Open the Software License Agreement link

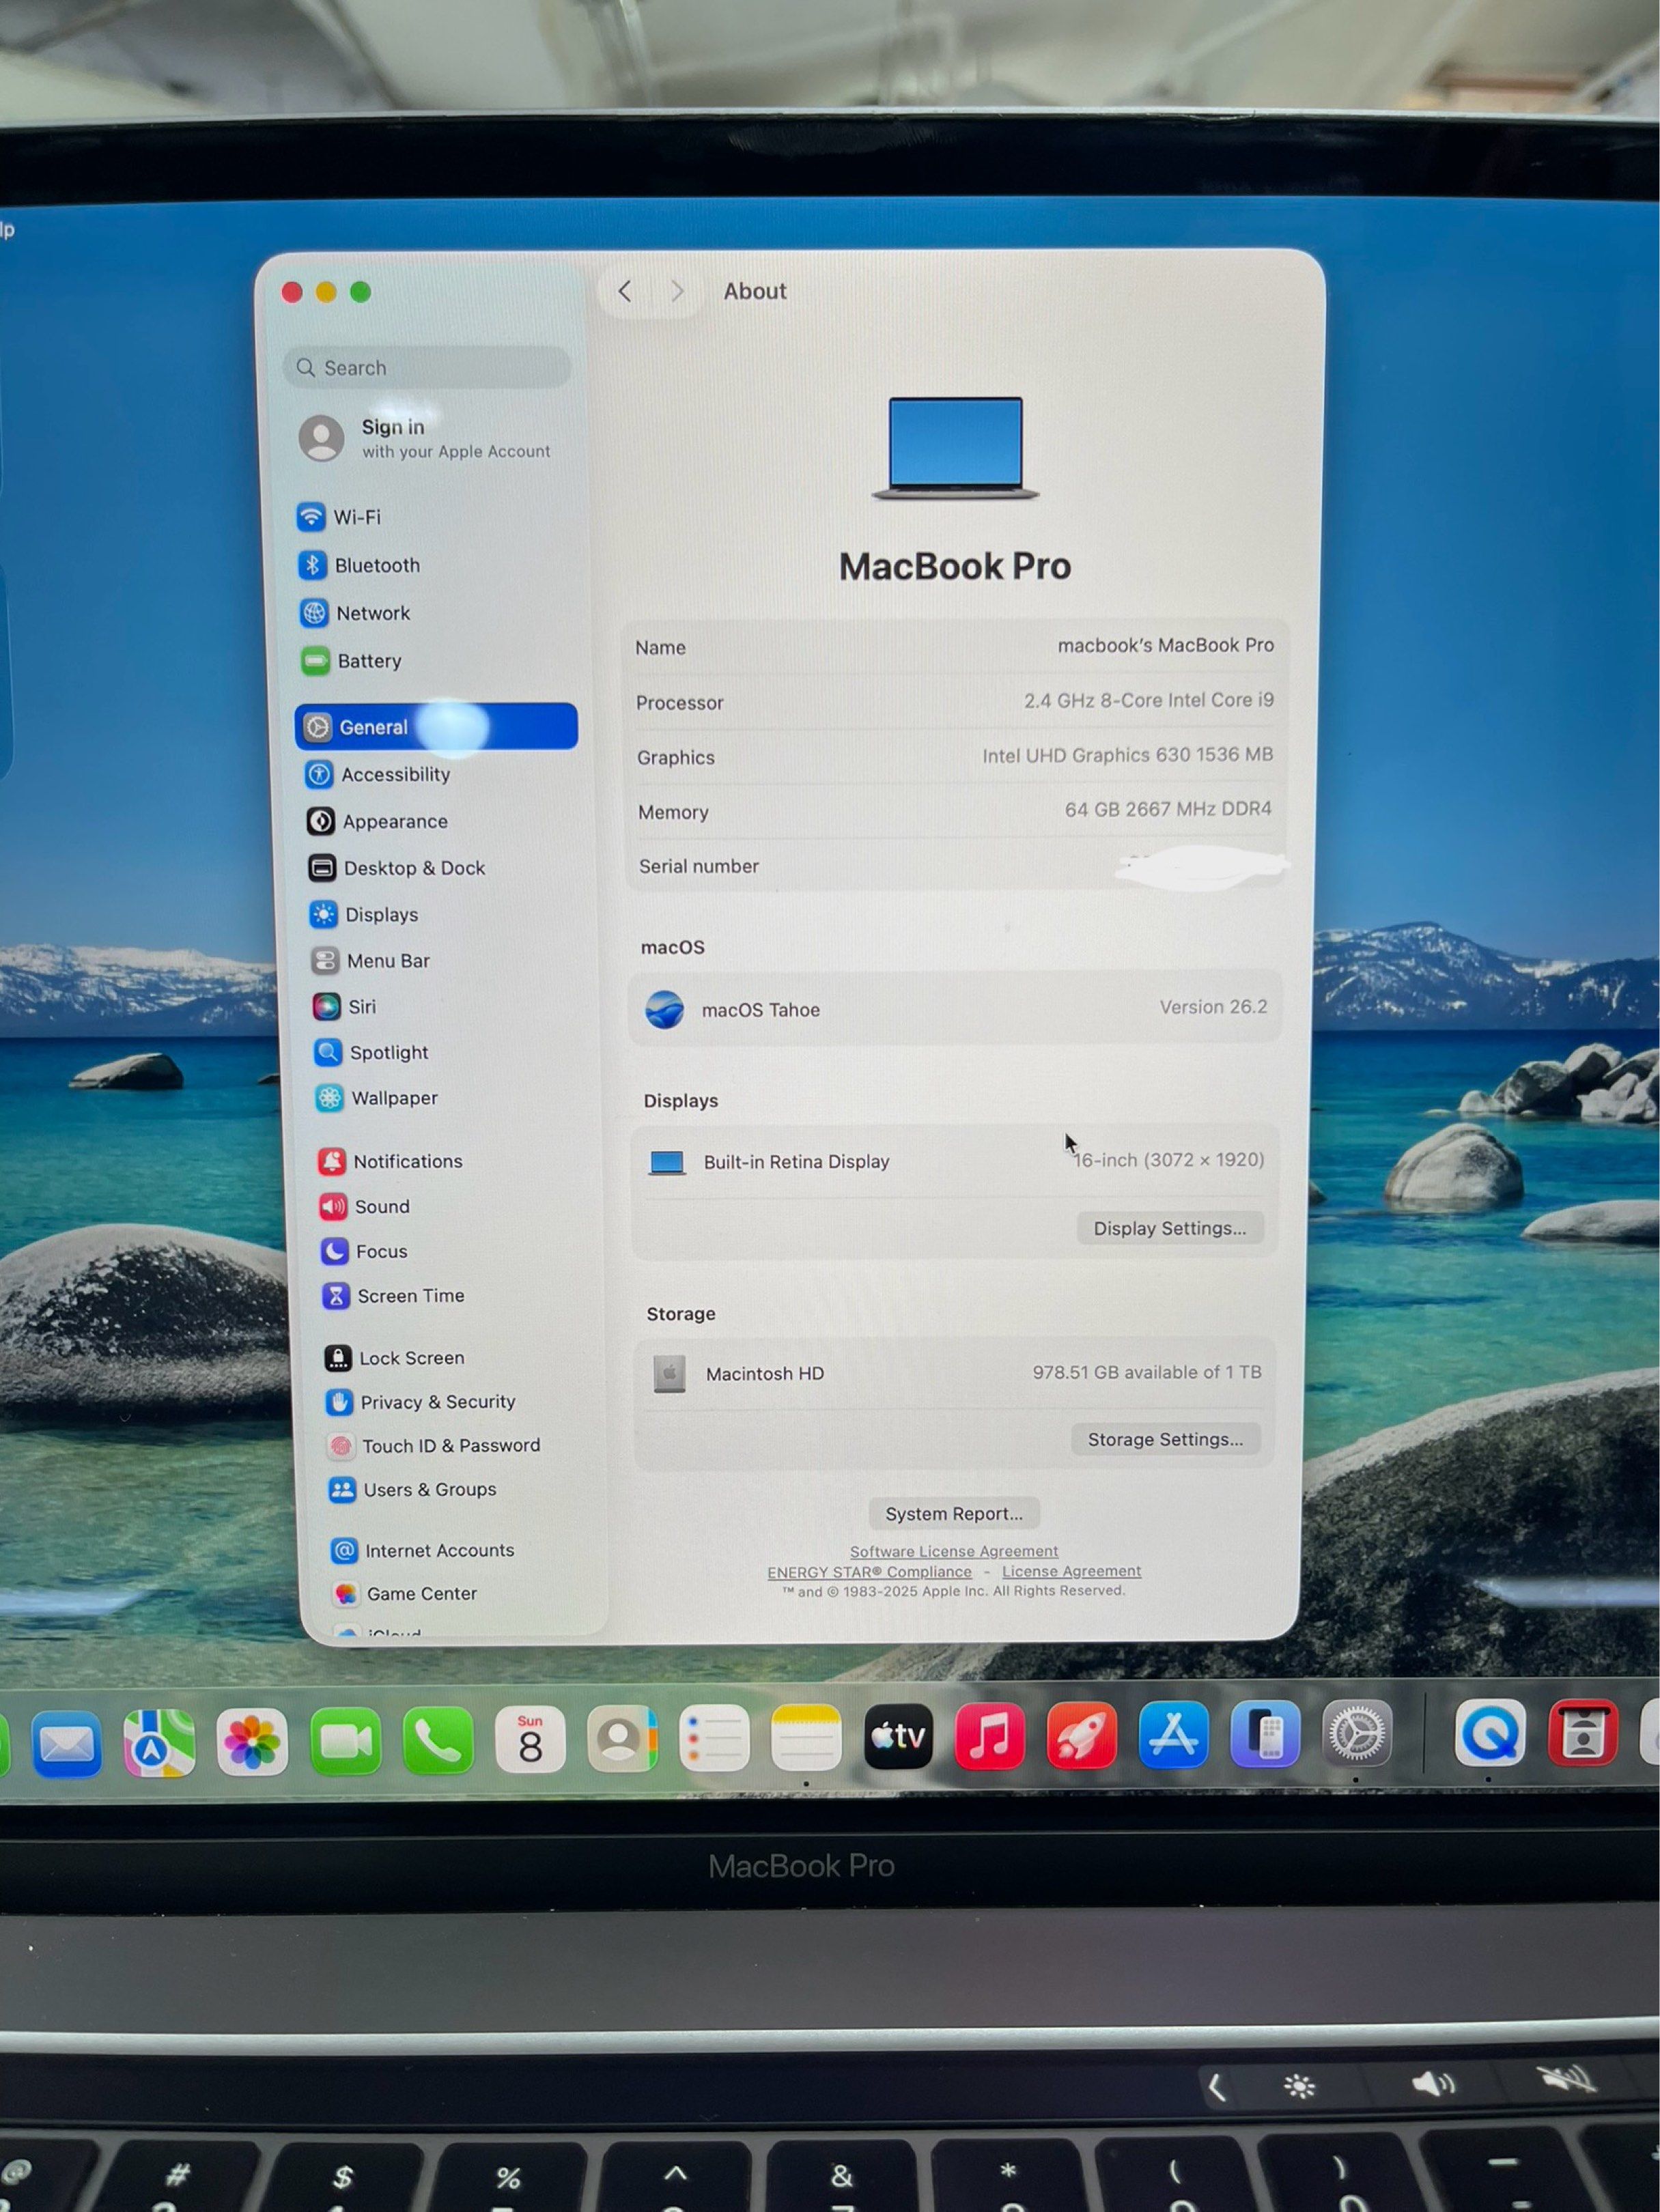coord(954,1551)
